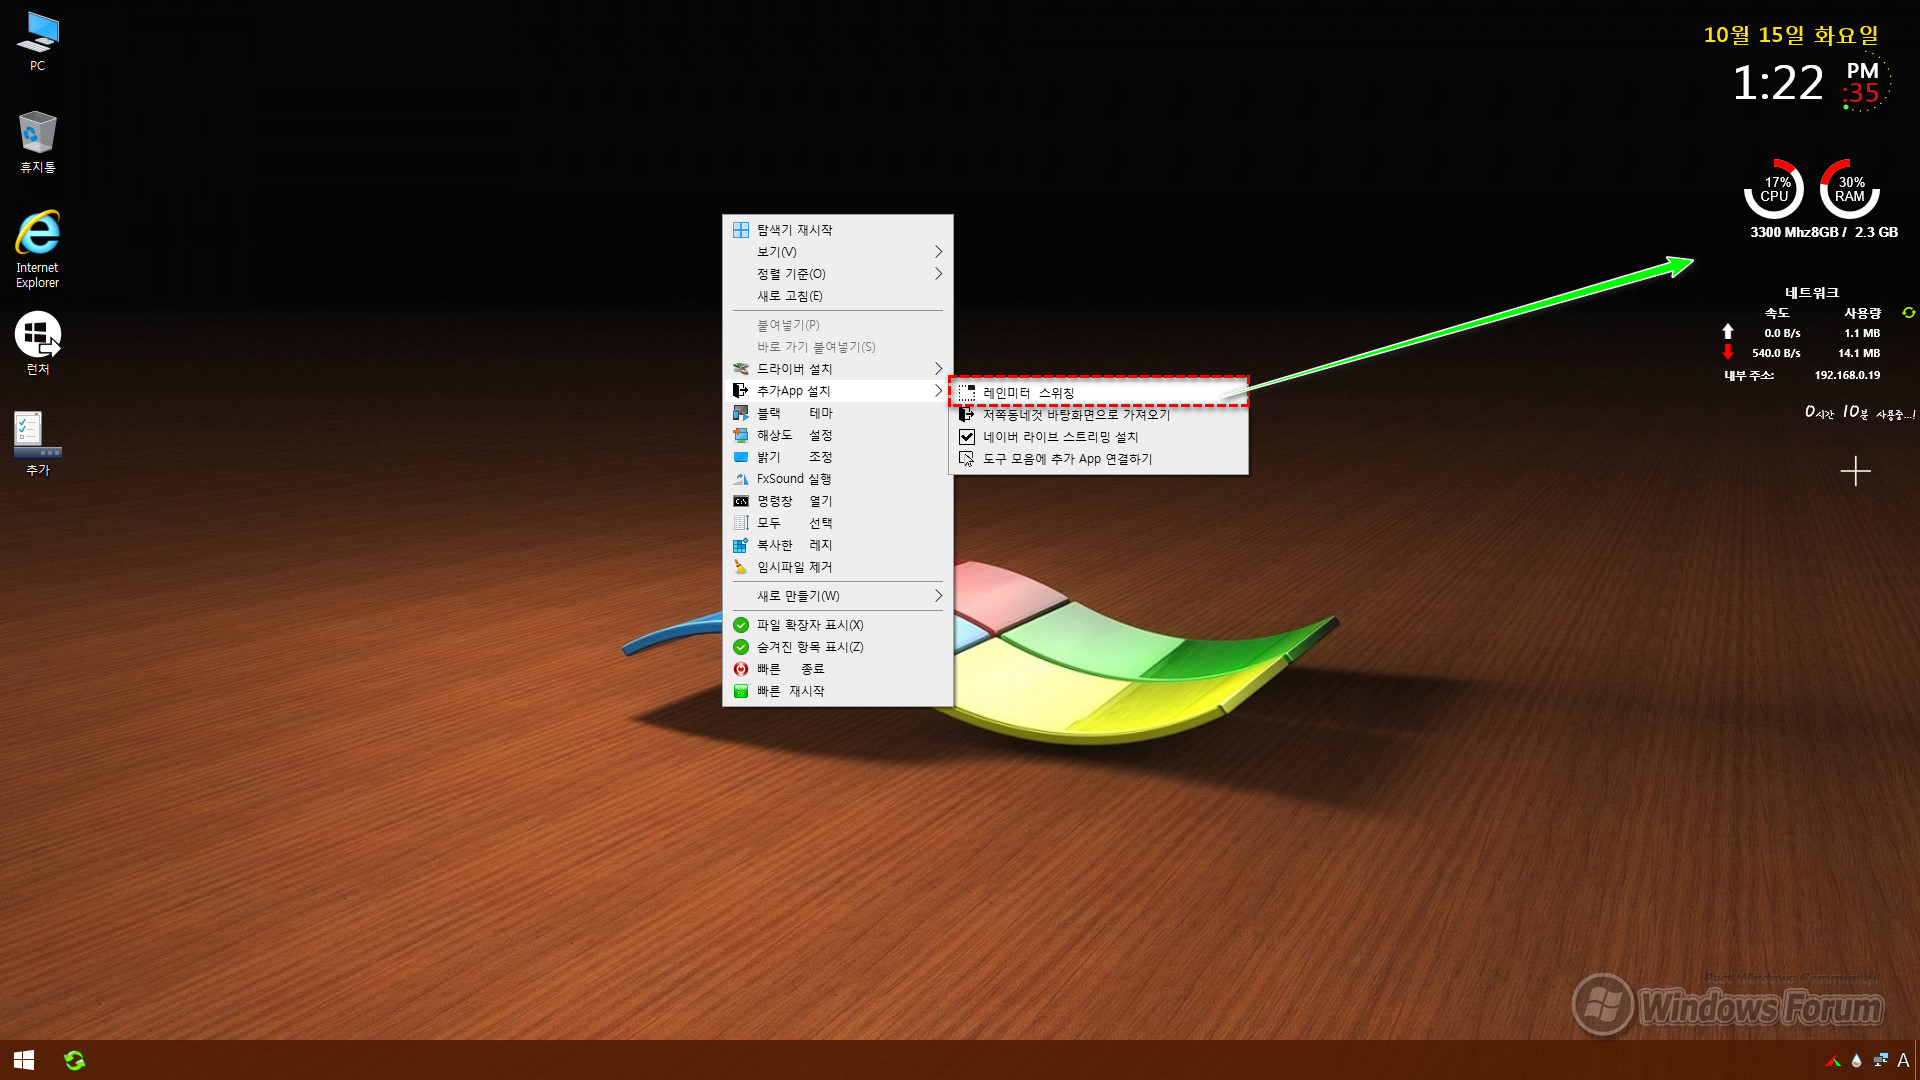Select 새로 고침(E) in the context menu
This screenshot has width=1920, height=1080.
(838, 296)
